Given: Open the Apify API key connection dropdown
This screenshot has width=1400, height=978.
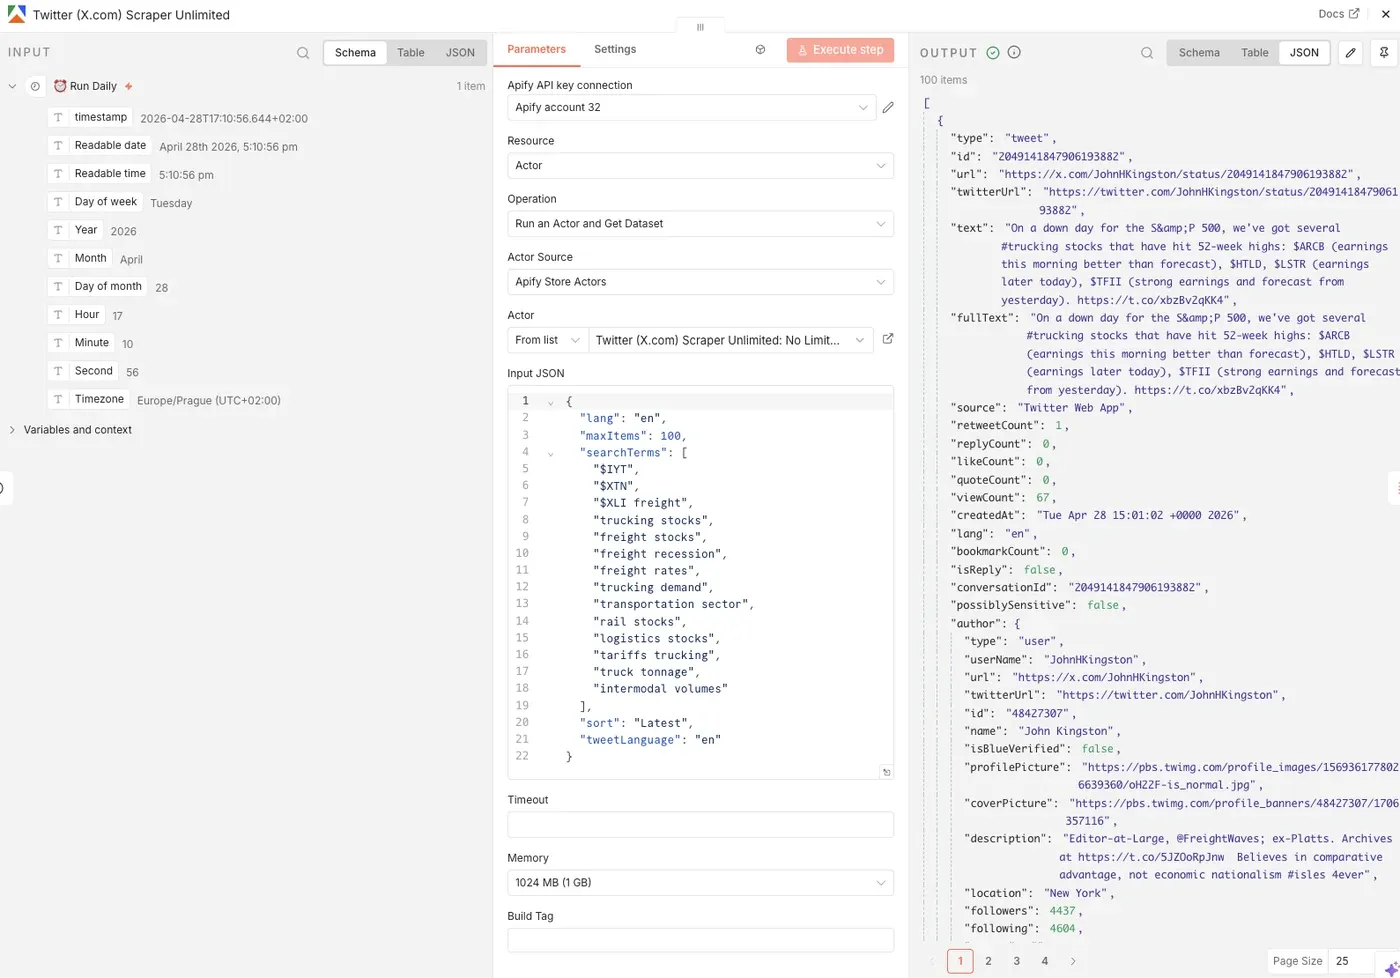Looking at the screenshot, I should [692, 107].
